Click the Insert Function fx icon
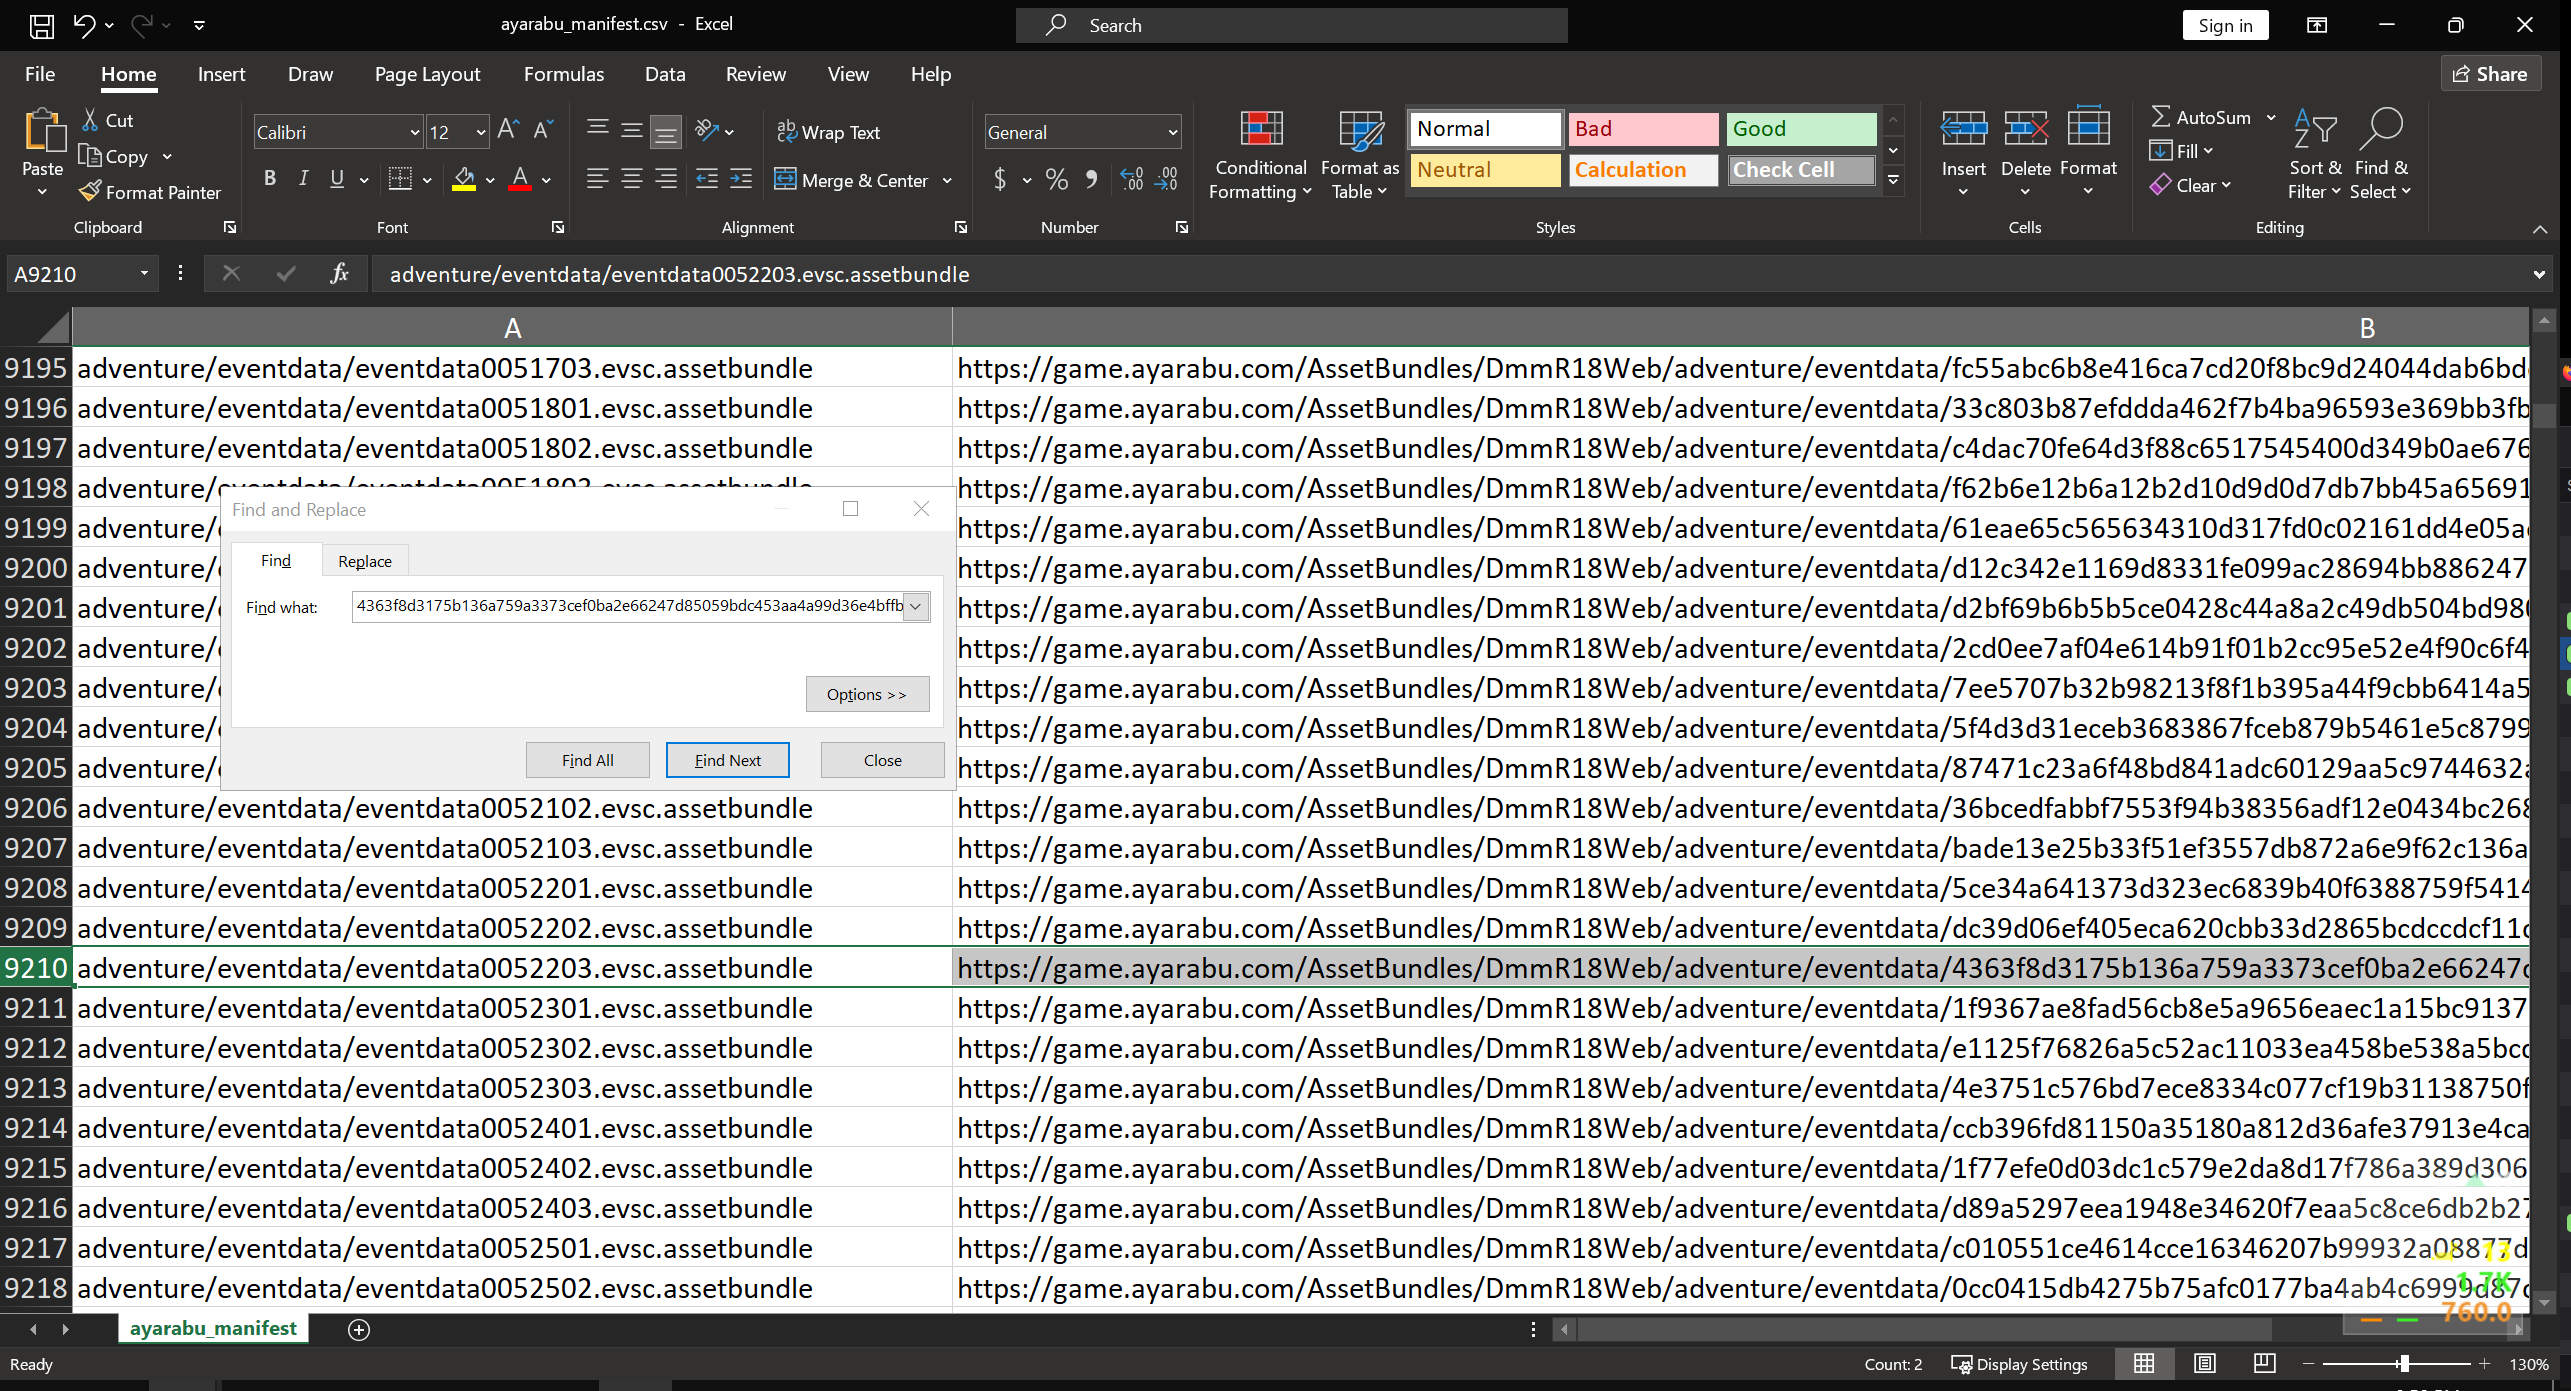Viewport: 2571px width, 1391px height. [x=339, y=273]
